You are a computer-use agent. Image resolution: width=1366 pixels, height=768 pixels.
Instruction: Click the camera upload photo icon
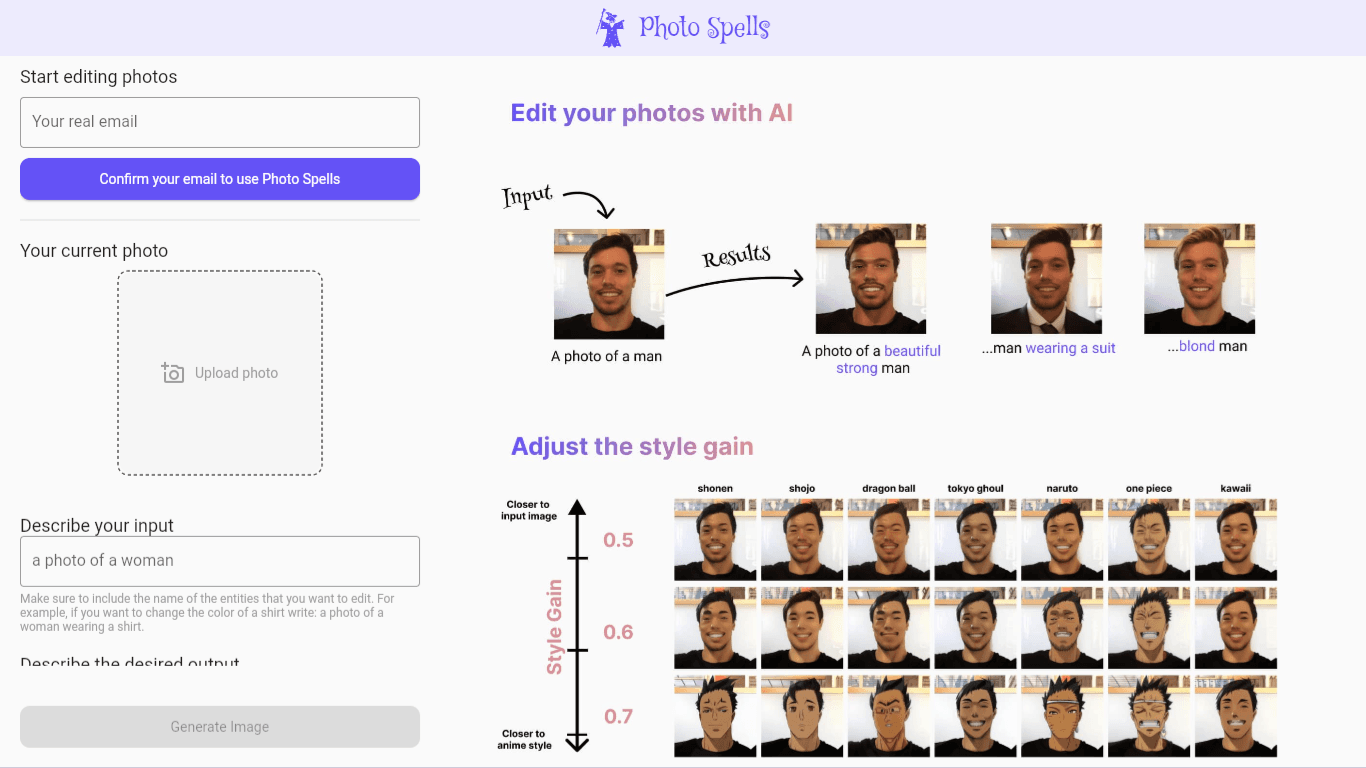tap(173, 373)
